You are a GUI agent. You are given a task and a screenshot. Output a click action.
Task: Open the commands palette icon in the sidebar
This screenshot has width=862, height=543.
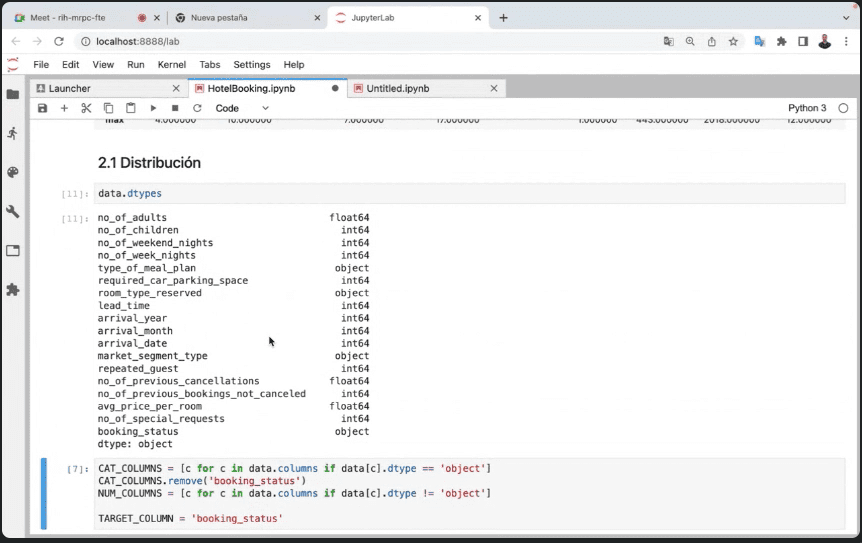click(13, 172)
